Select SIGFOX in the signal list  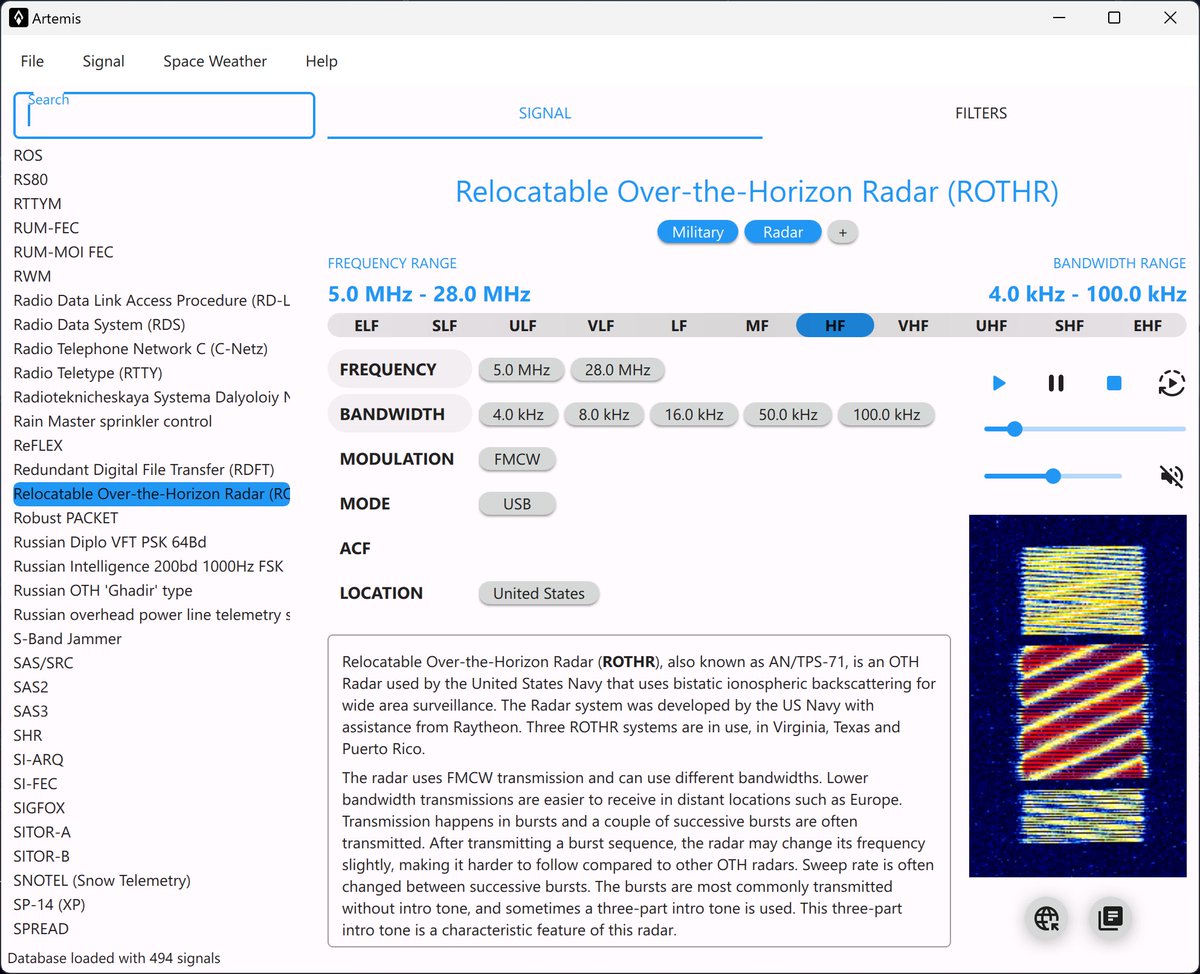pos(152,808)
